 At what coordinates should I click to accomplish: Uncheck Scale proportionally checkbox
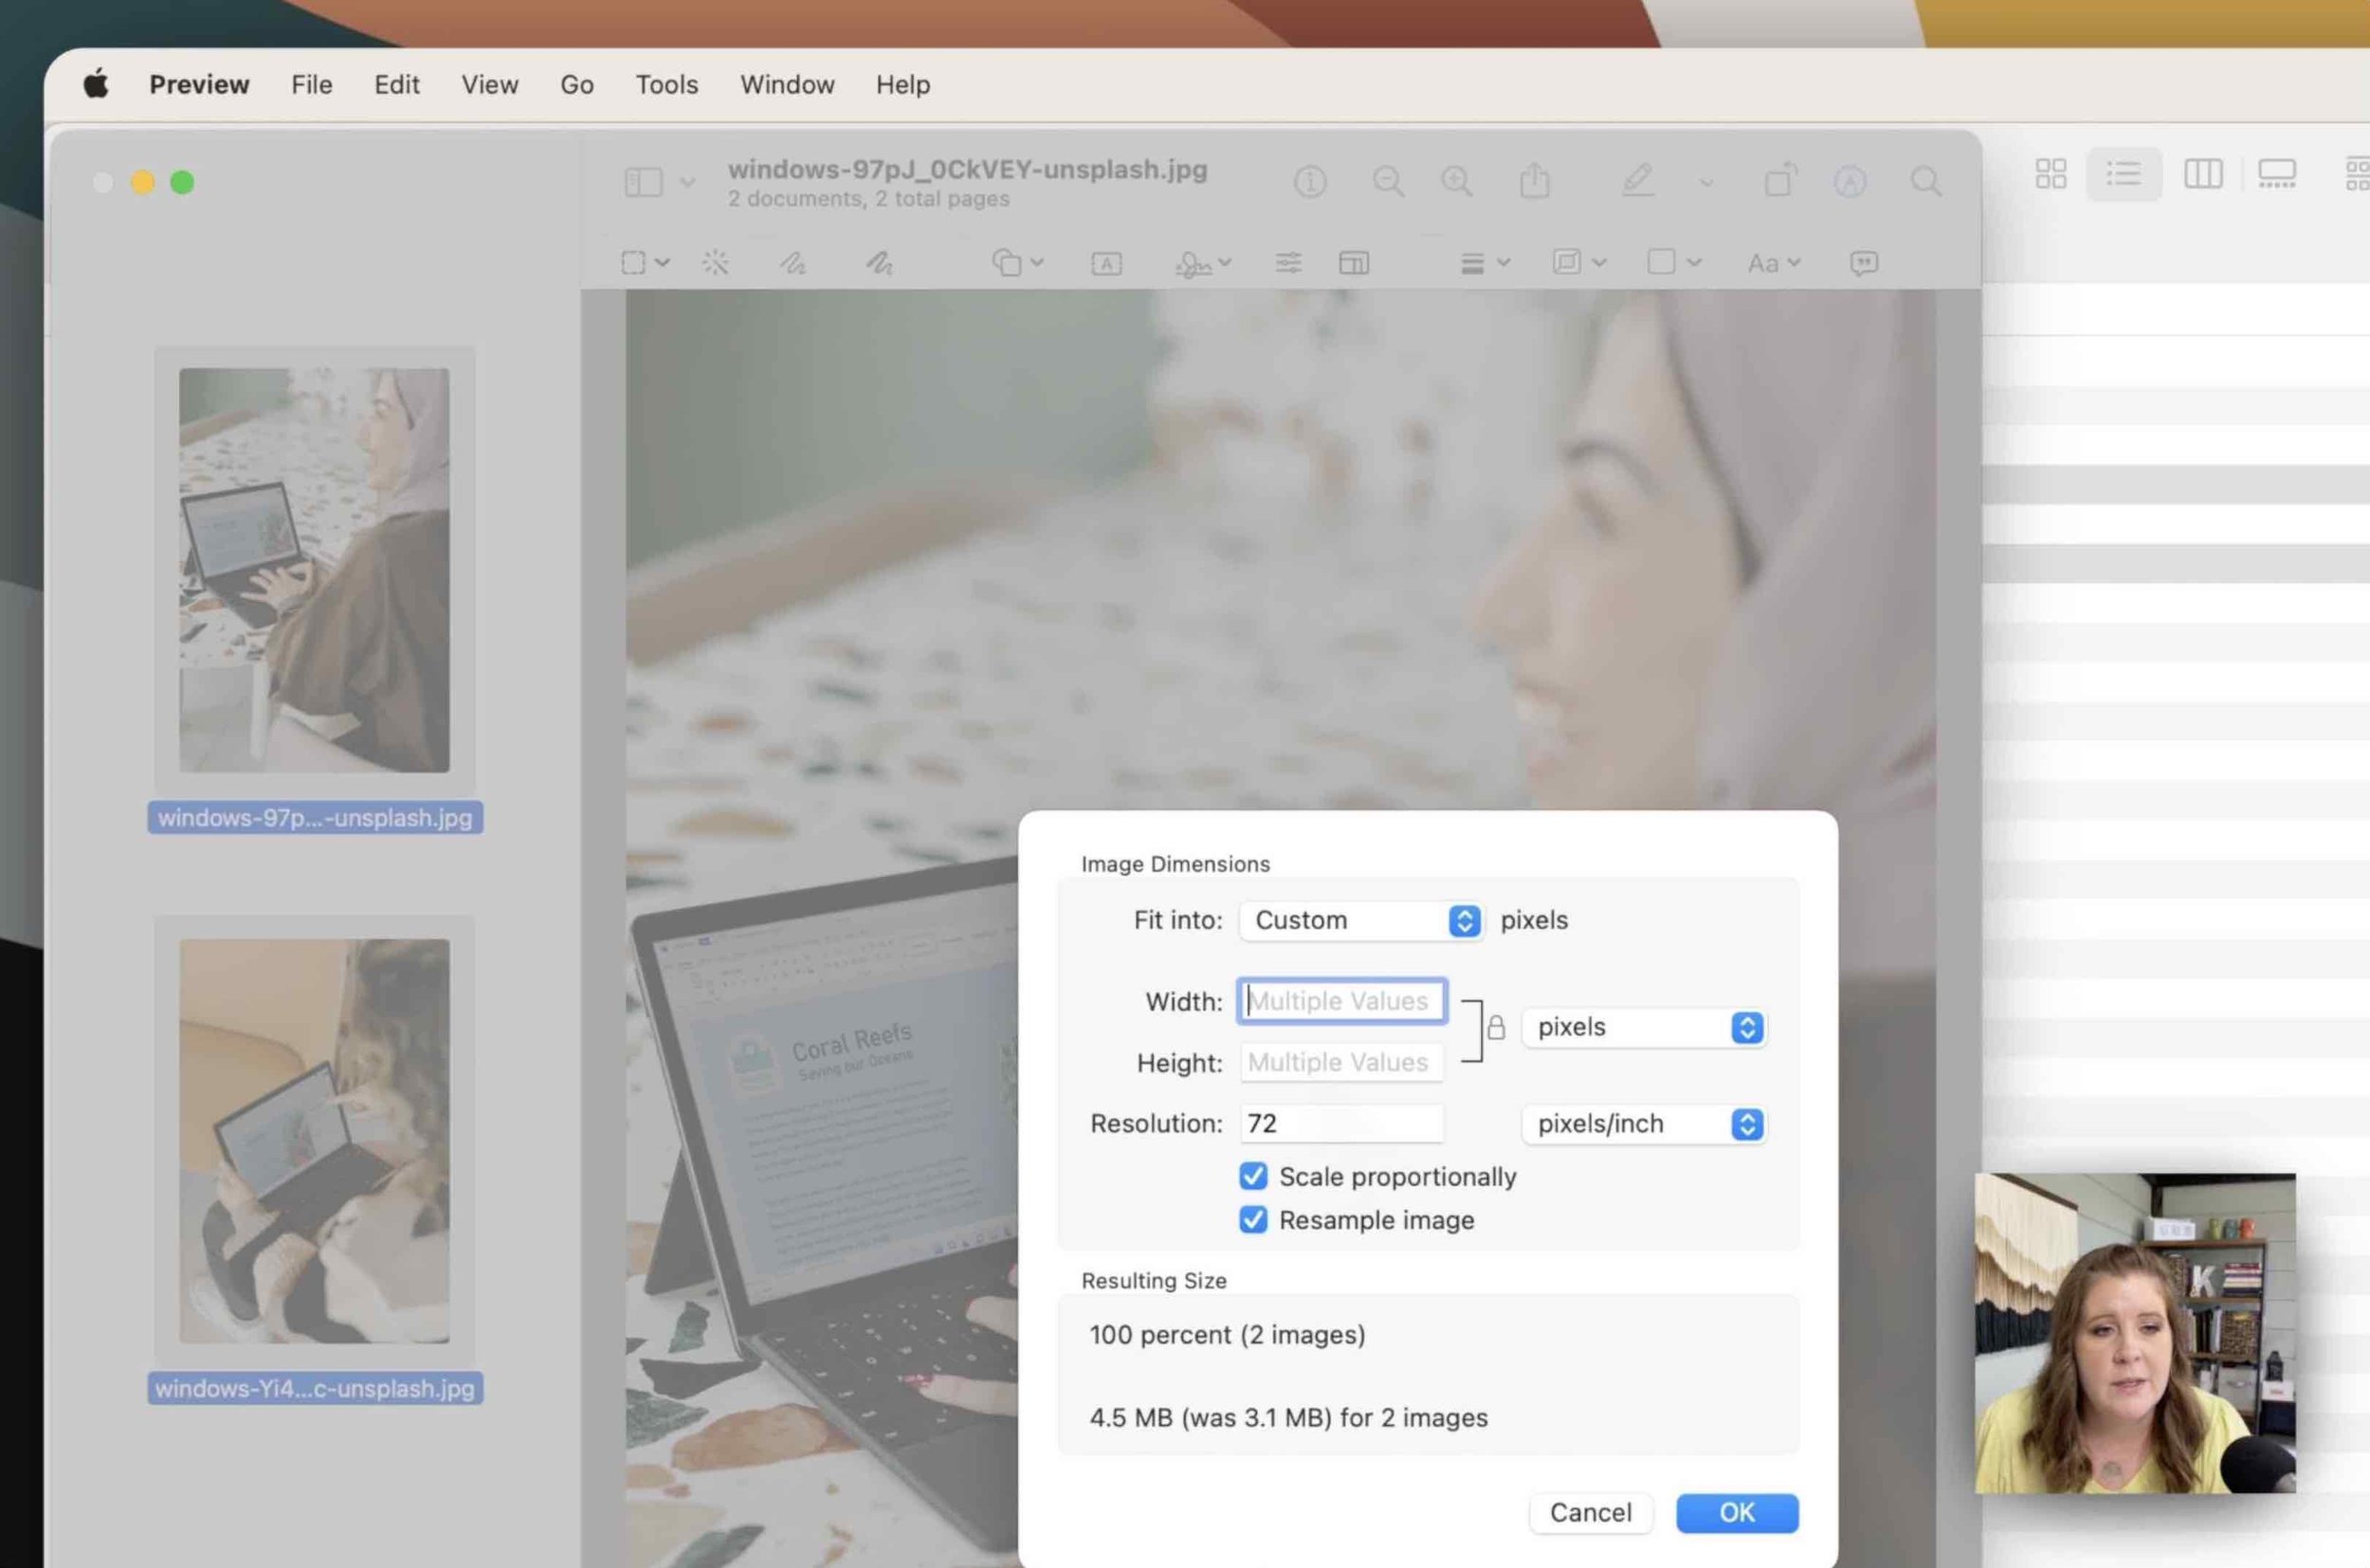tap(1253, 1176)
